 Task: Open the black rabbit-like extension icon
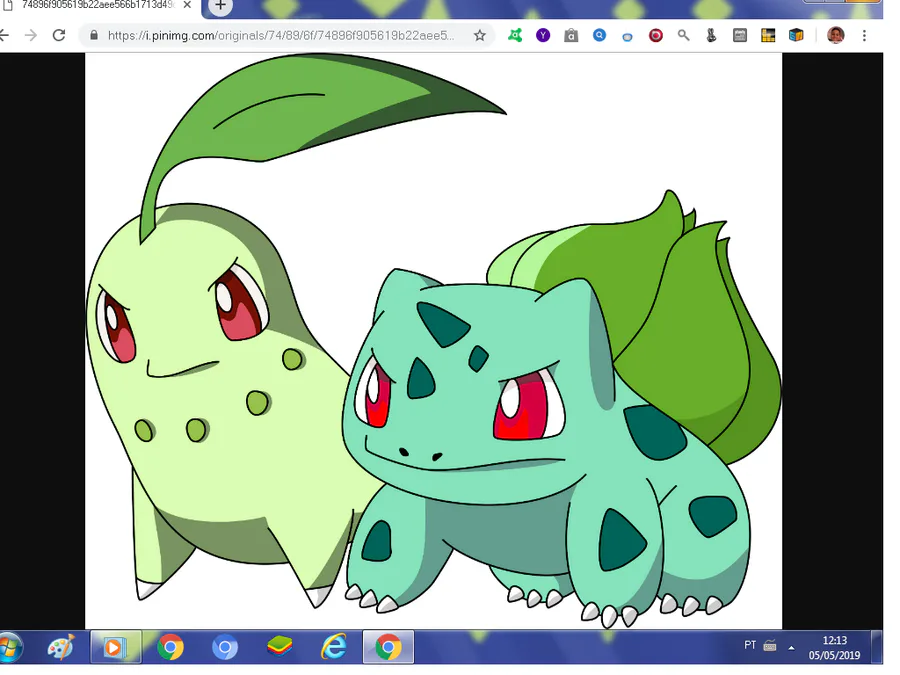tap(712, 36)
